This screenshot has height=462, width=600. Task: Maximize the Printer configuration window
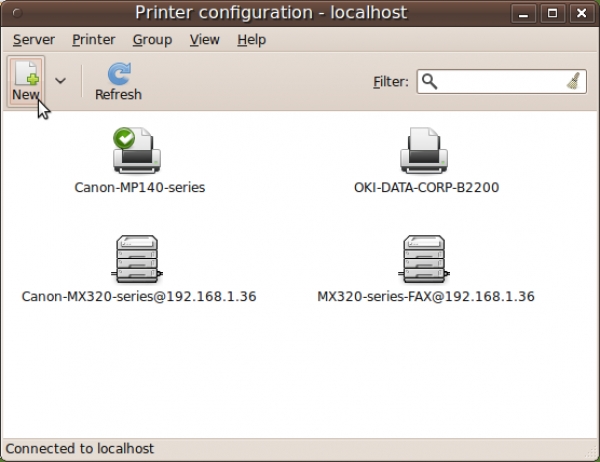coord(552,14)
